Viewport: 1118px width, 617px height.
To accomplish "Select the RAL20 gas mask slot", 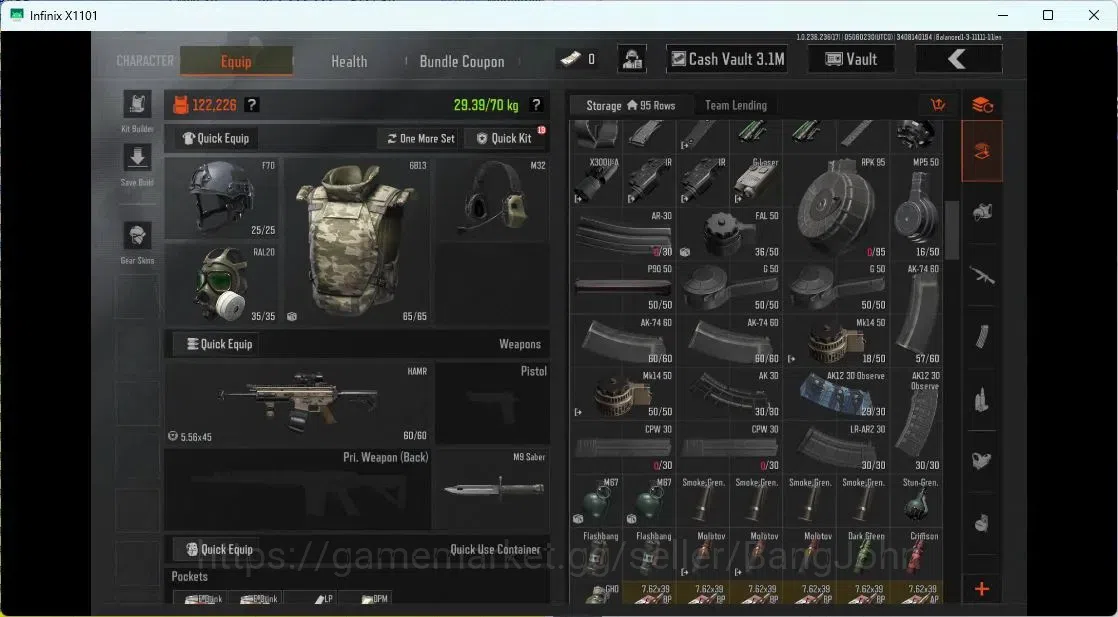I will tap(222, 284).
